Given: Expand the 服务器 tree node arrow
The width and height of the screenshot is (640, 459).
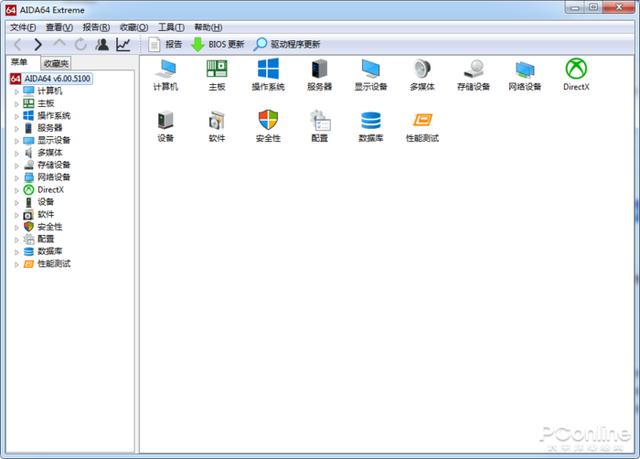Looking at the screenshot, I should [17, 129].
